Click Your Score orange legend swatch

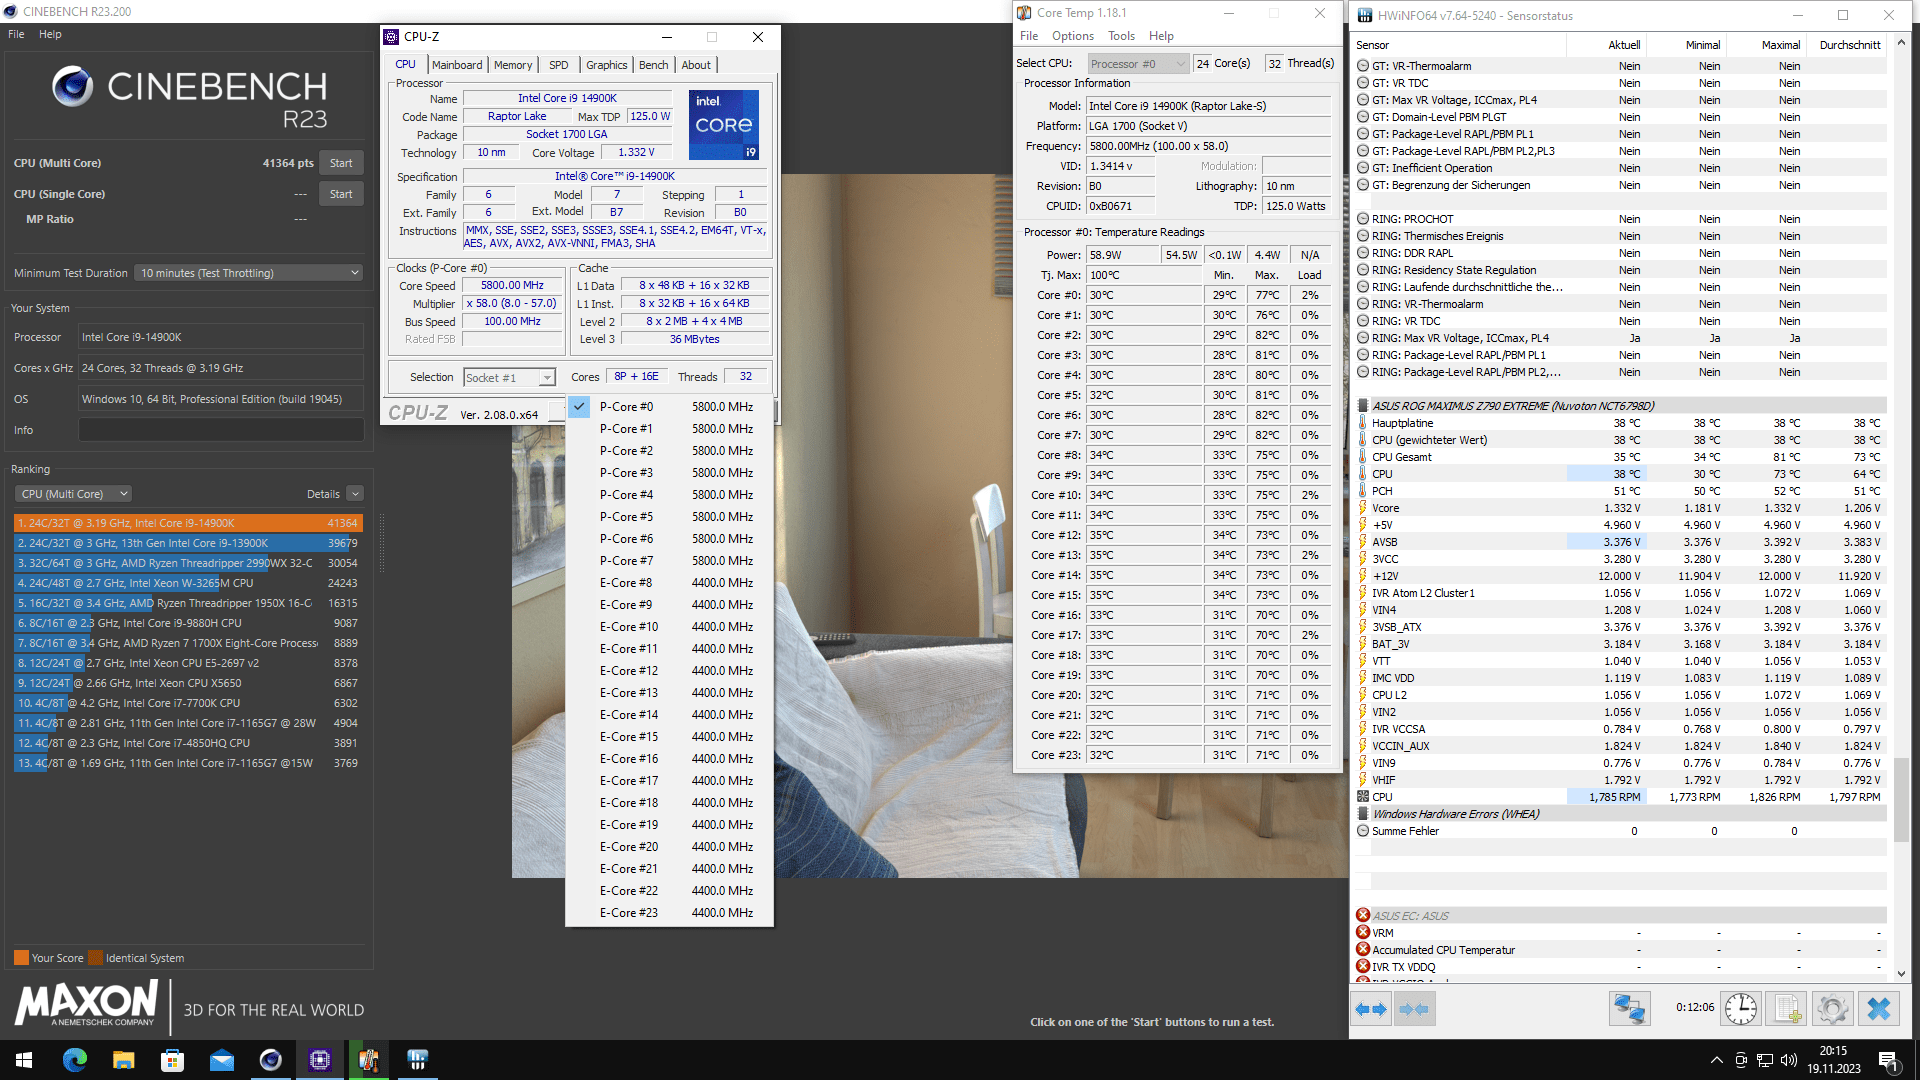21,958
